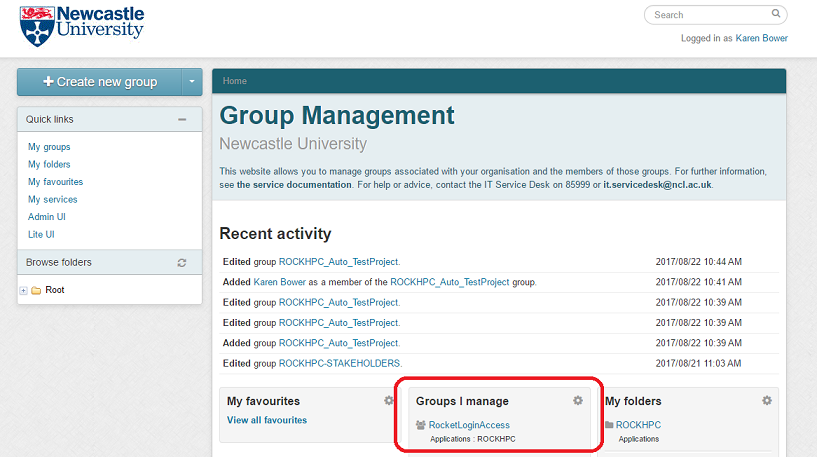Open My folders gear settings
This screenshot has width=817, height=457.
point(767,401)
